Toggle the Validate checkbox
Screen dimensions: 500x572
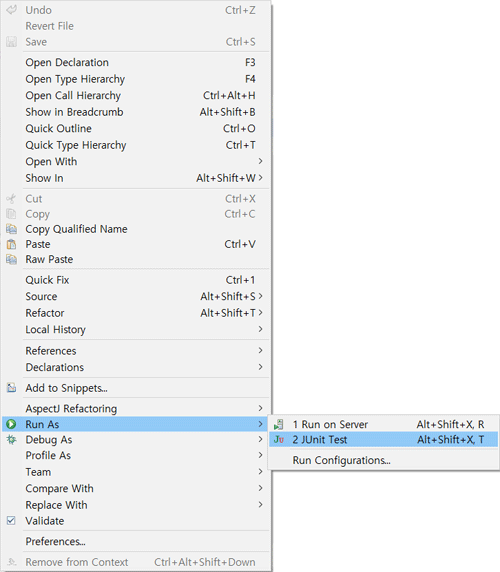click(x=11, y=521)
